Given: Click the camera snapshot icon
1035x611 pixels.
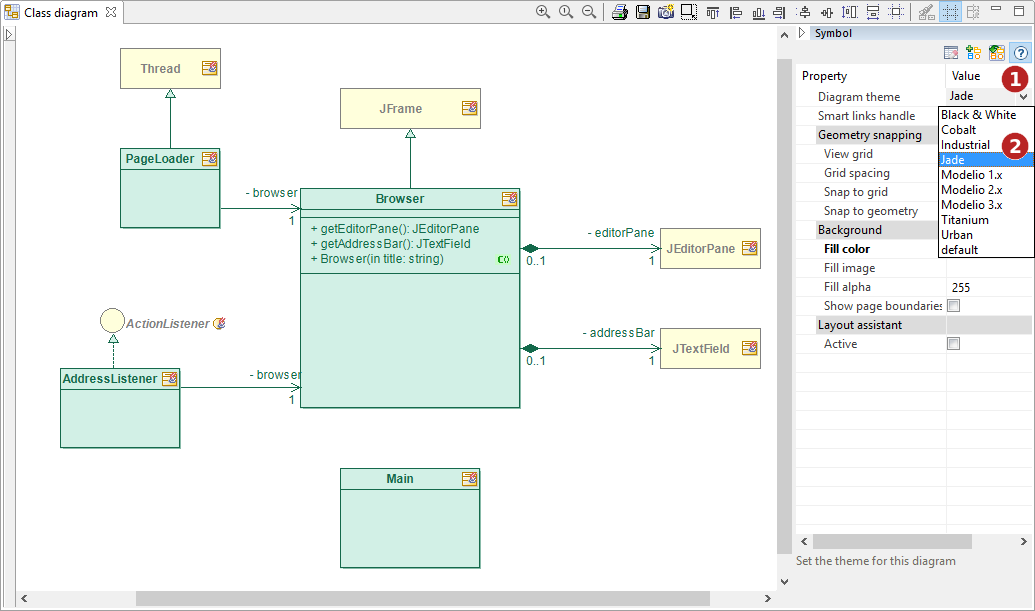Looking at the screenshot, I should click(665, 12).
